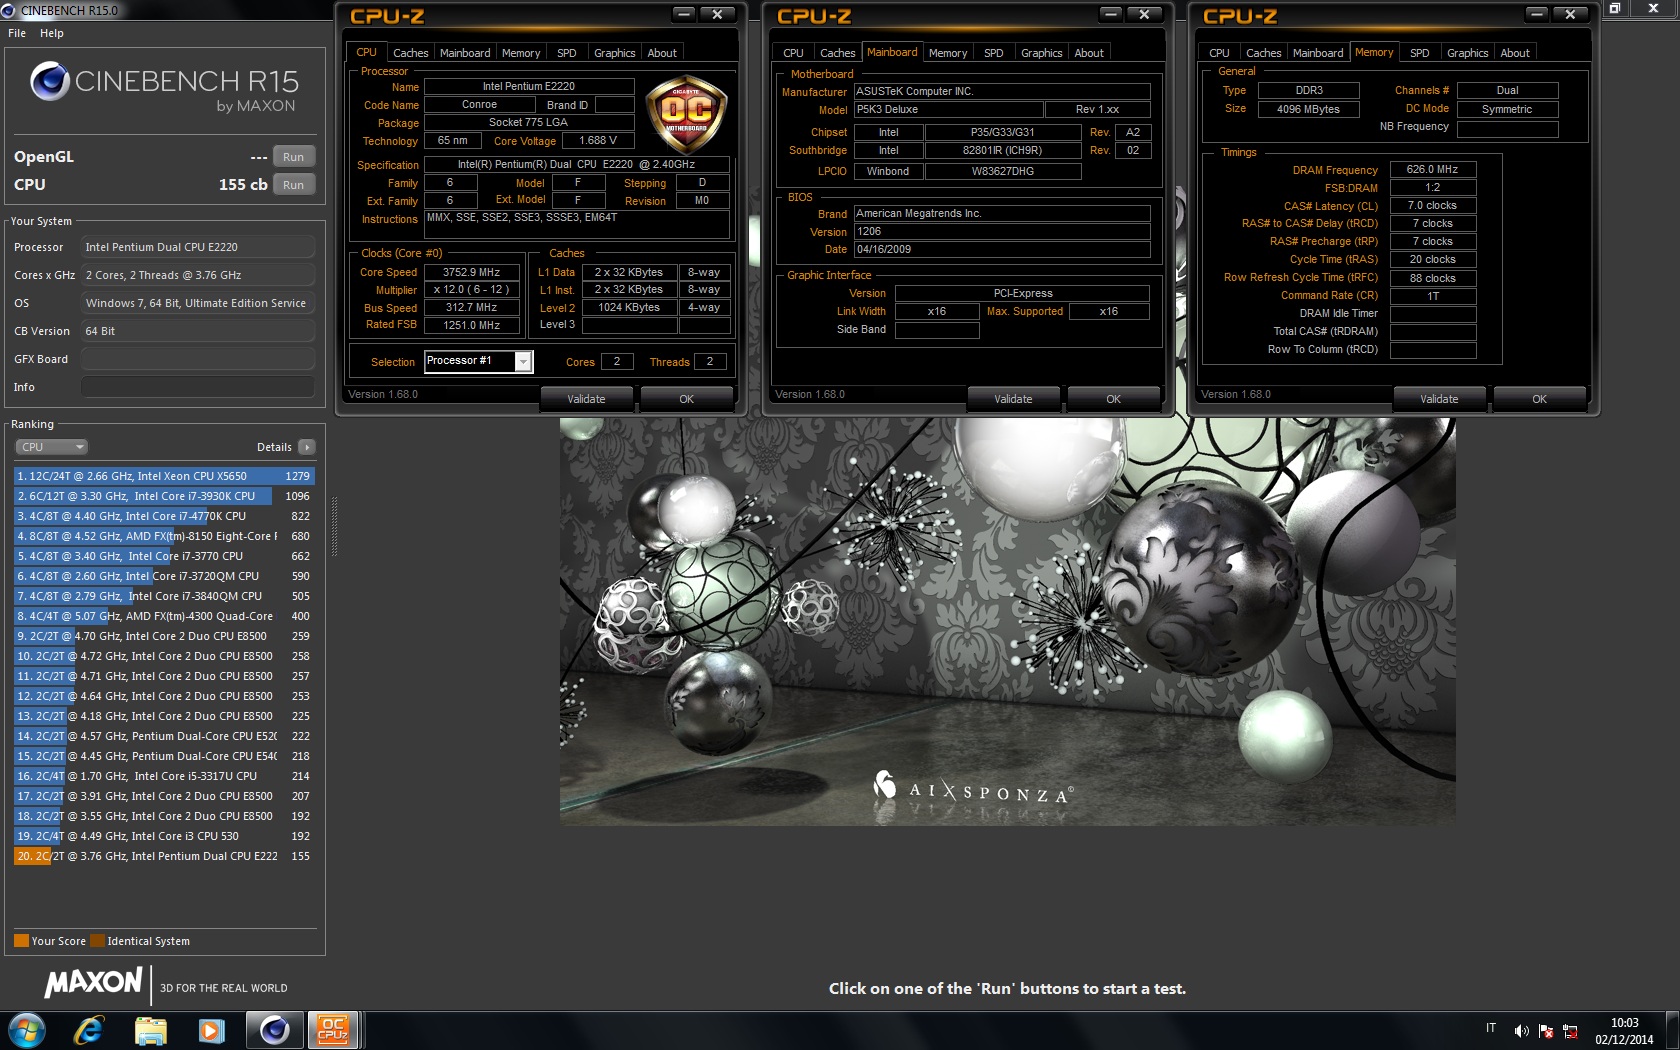This screenshot has height=1050, width=1680.
Task: Select ranking row Core i7-3770 CPU
Action: point(165,556)
